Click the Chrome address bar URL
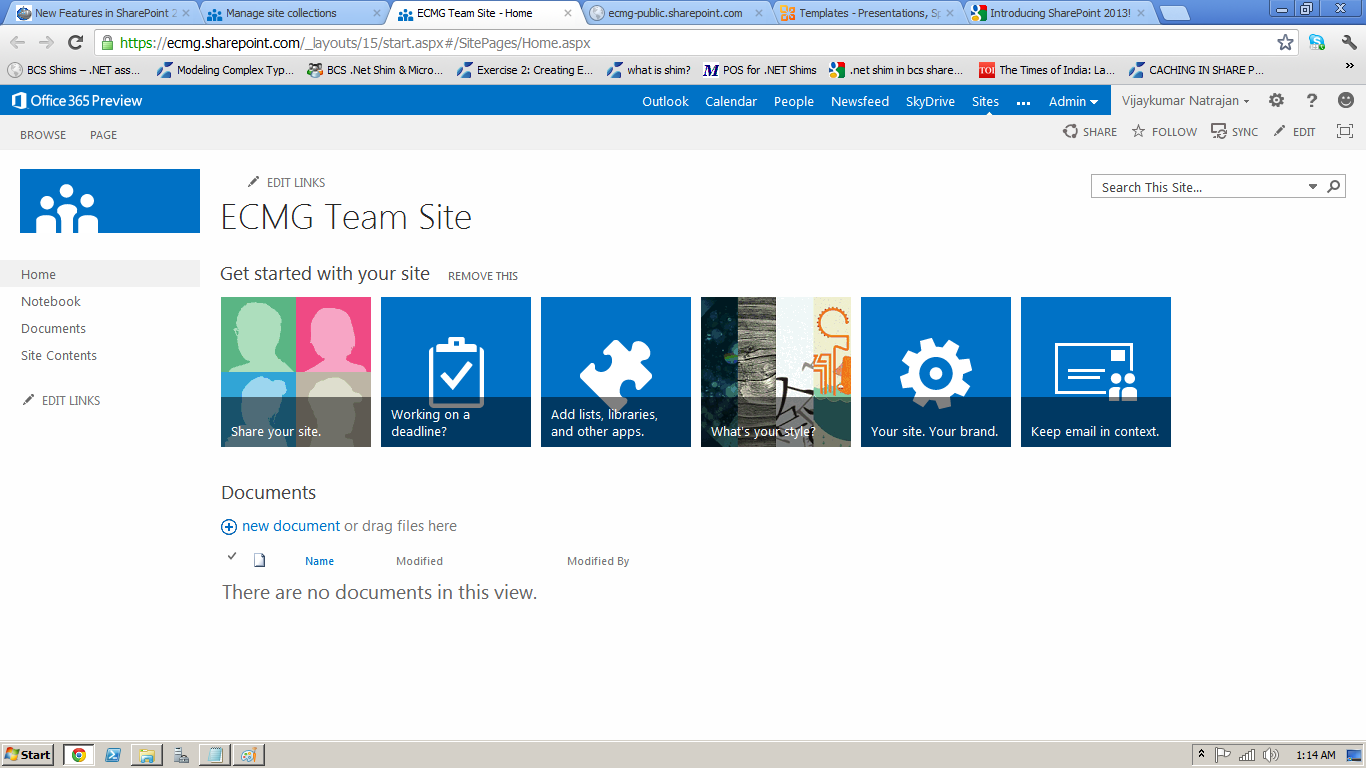The width and height of the screenshot is (1366, 768). 355,43
